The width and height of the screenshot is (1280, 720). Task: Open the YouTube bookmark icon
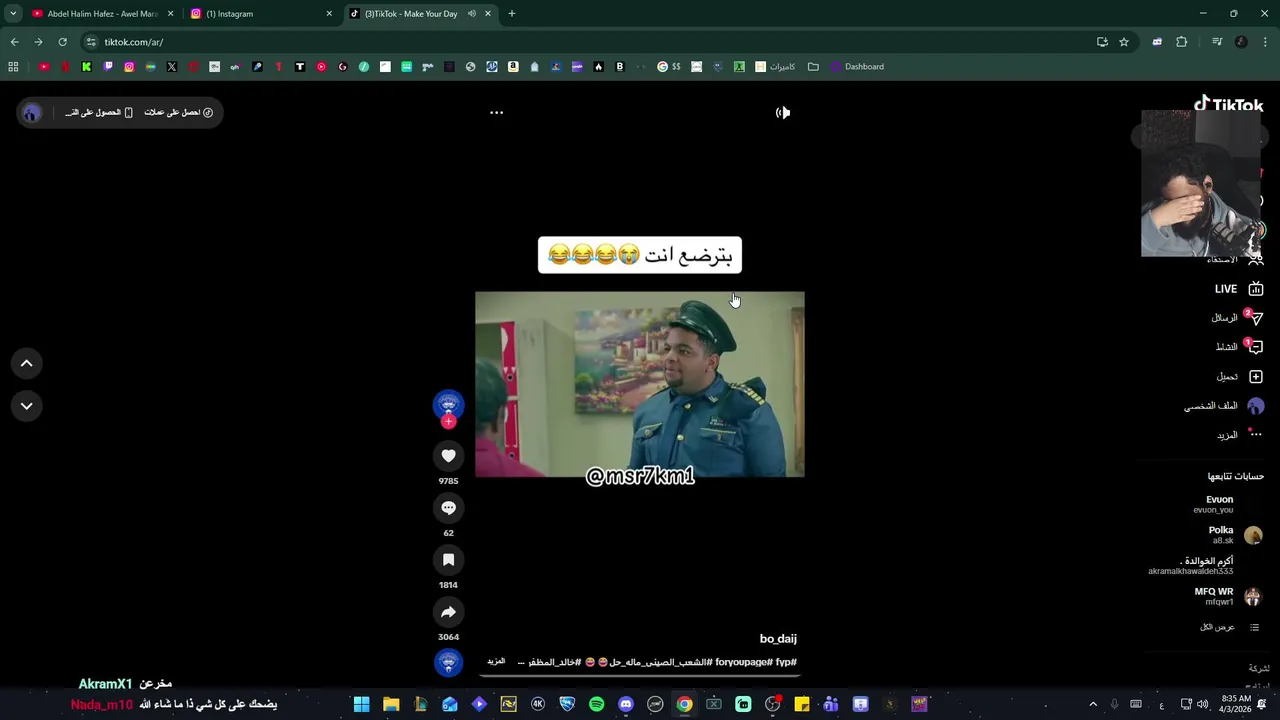click(x=44, y=67)
